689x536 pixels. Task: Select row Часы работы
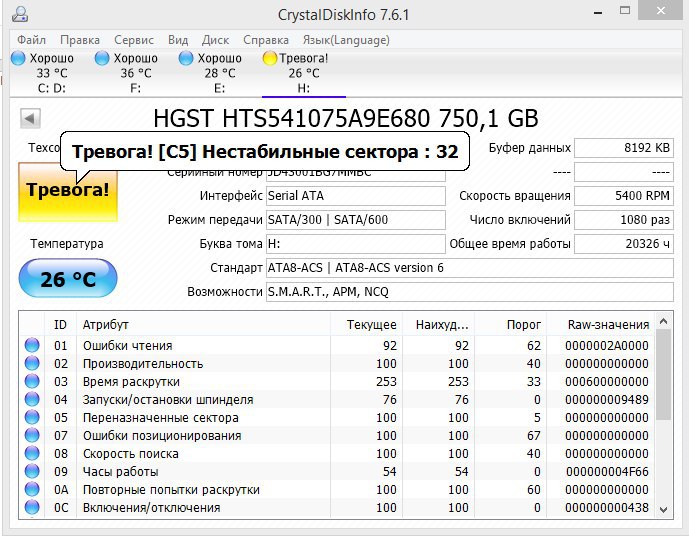click(337, 472)
